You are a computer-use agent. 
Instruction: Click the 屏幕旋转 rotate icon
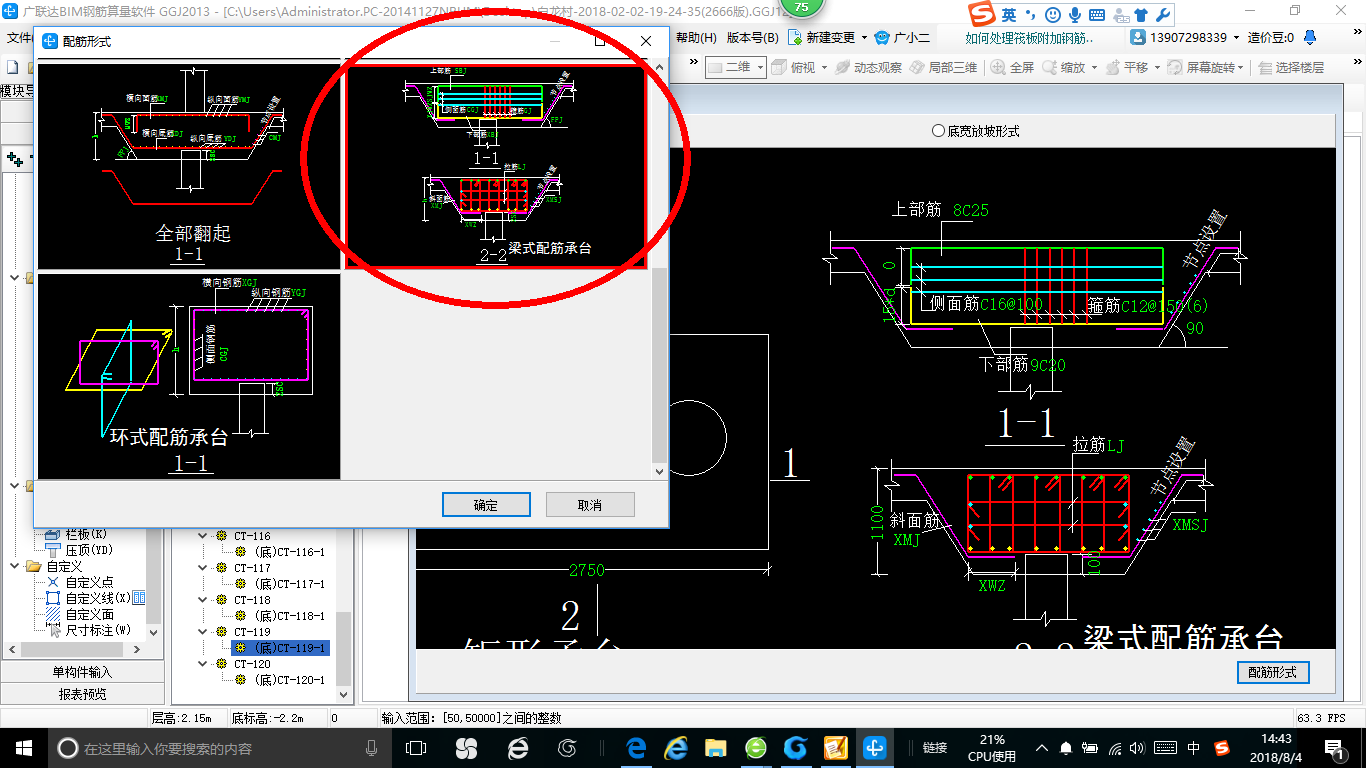coord(1174,67)
